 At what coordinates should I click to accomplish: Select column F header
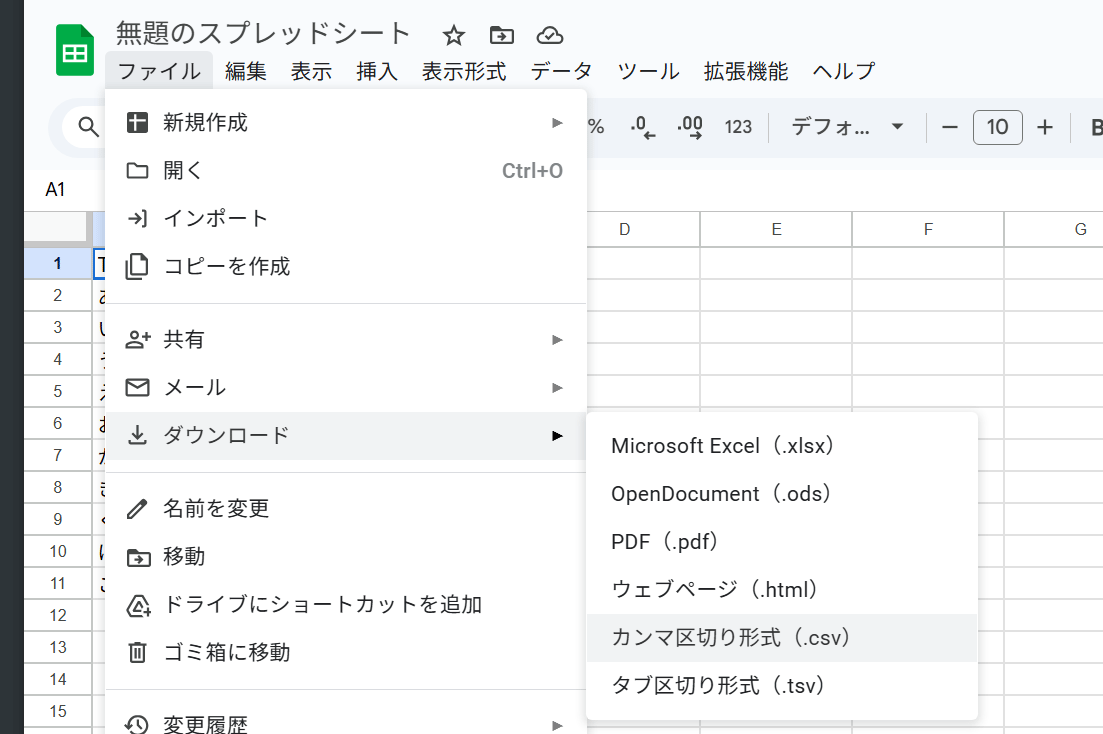[x=928, y=229]
